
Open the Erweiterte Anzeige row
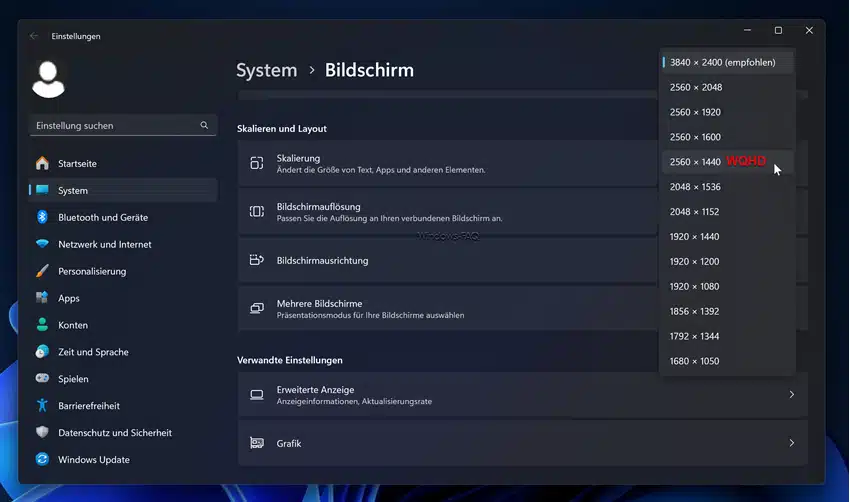point(523,395)
